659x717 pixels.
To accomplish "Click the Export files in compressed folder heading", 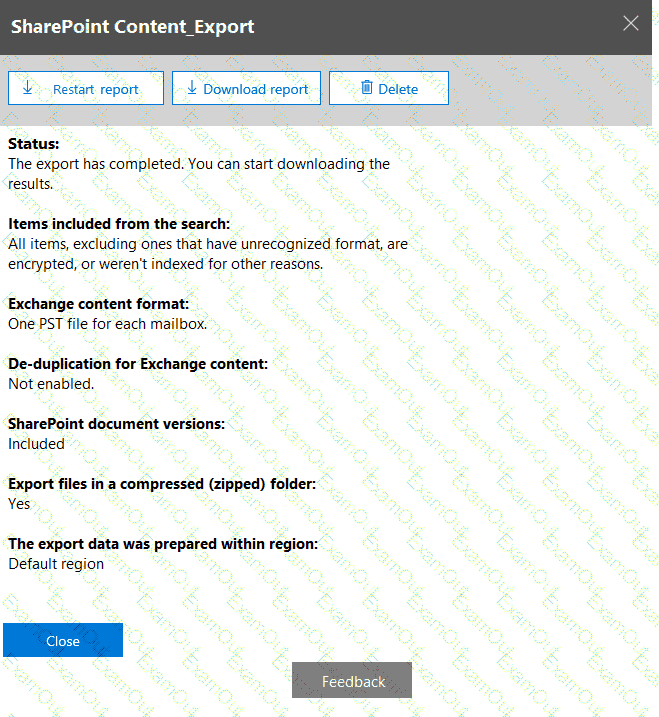I will point(162,484).
